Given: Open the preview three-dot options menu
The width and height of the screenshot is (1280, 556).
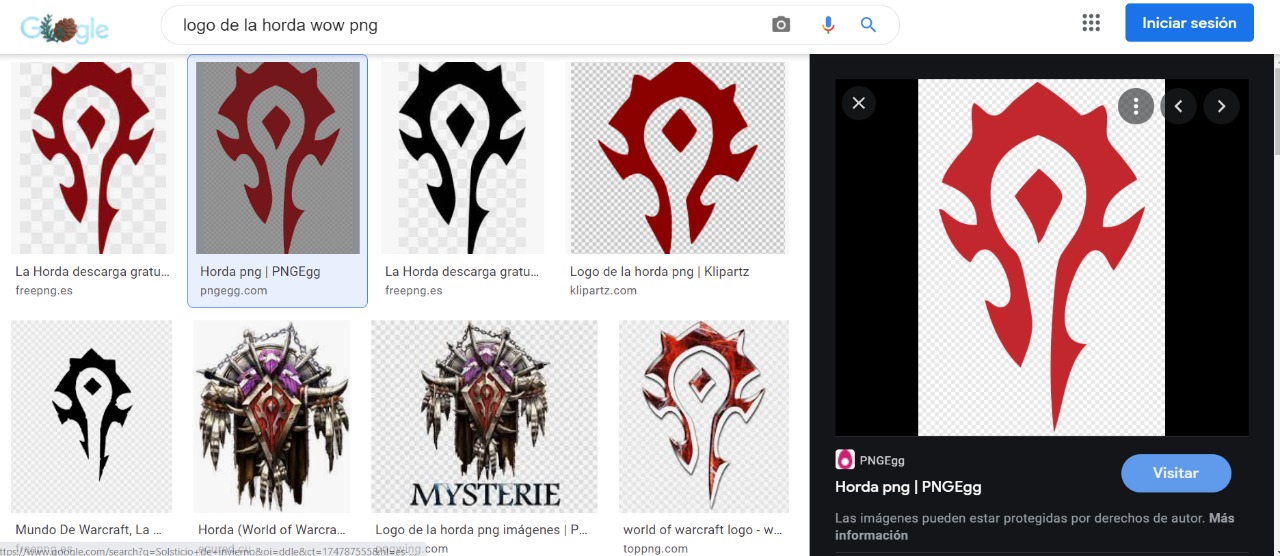Looking at the screenshot, I should pyautogui.click(x=1136, y=105).
